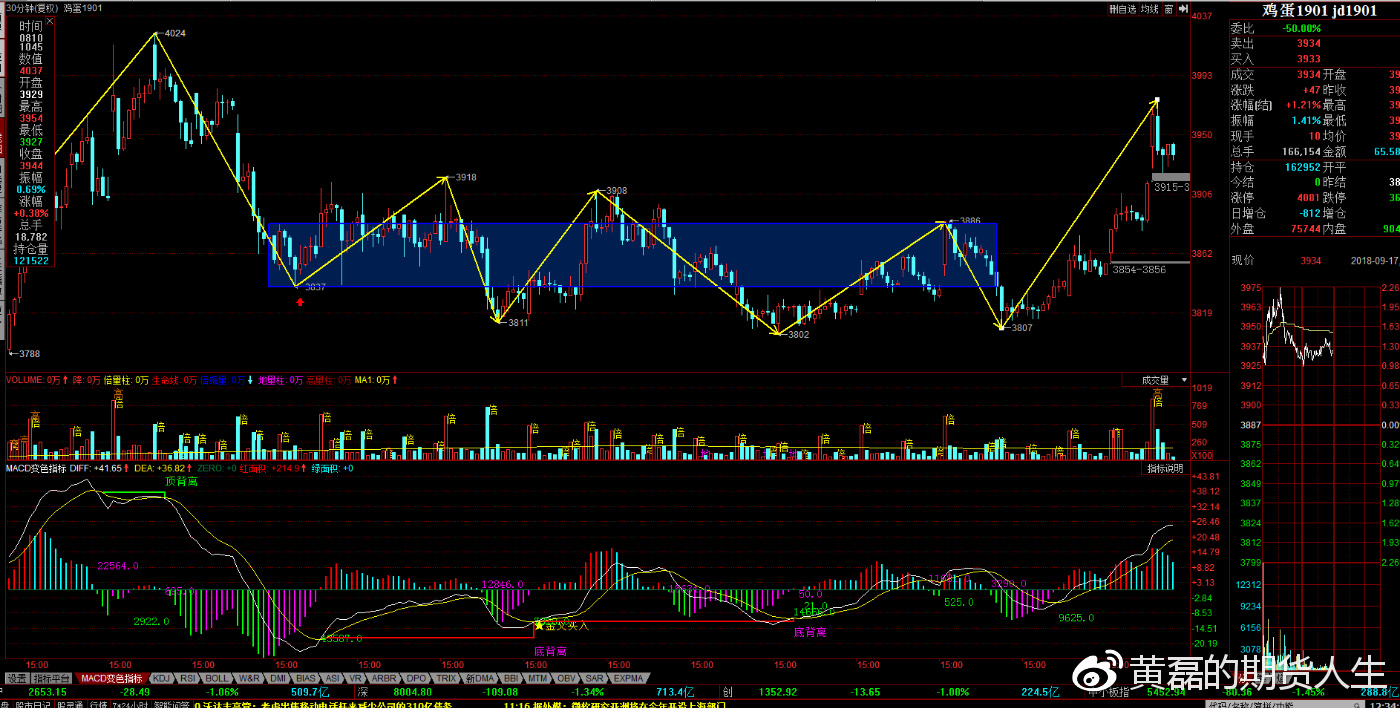Click the 委比 -50.00% value
The width and height of the screenshot is (1400, 708).
[1301, 28]
